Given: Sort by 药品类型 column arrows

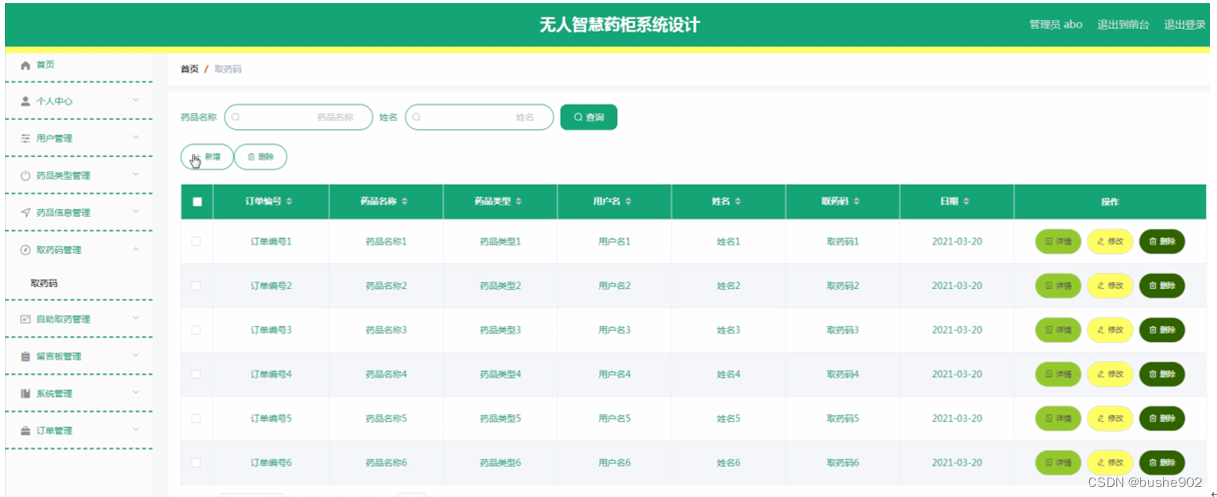Looking at the screenshot, I should click(518, 202).
